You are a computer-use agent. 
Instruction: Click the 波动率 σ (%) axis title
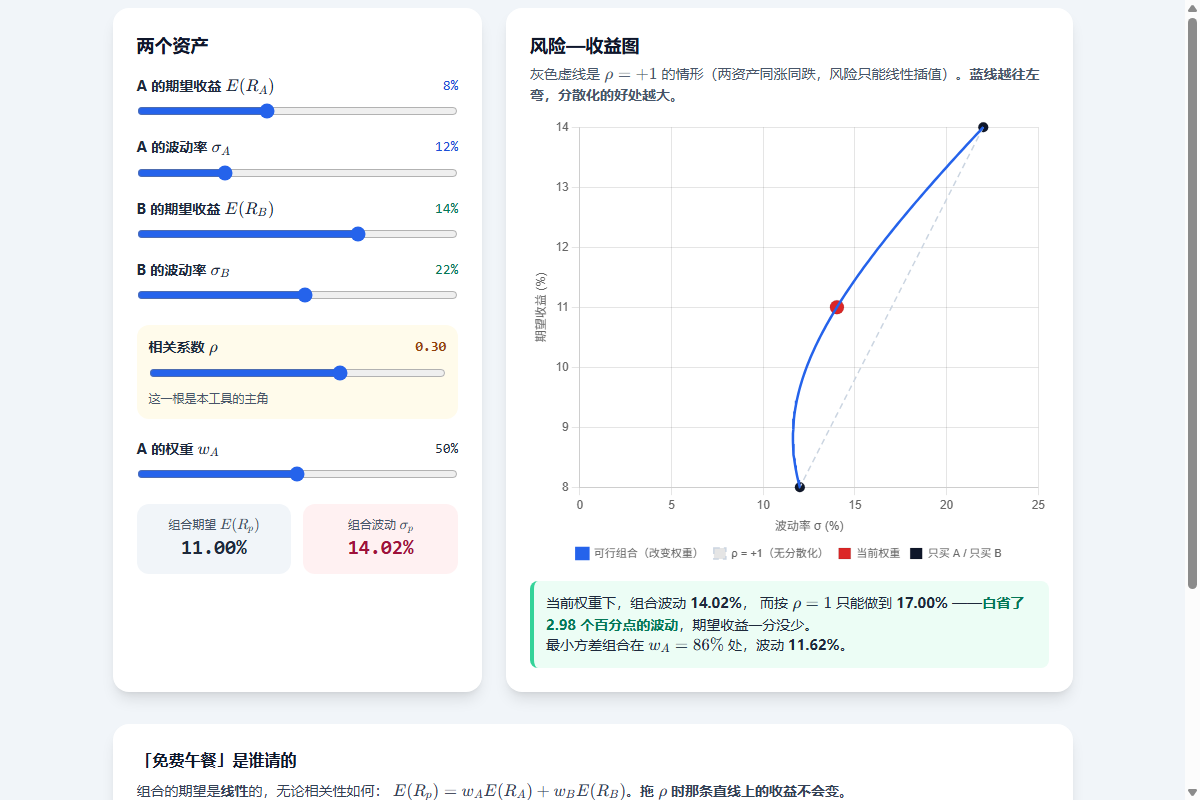point(809,525)
